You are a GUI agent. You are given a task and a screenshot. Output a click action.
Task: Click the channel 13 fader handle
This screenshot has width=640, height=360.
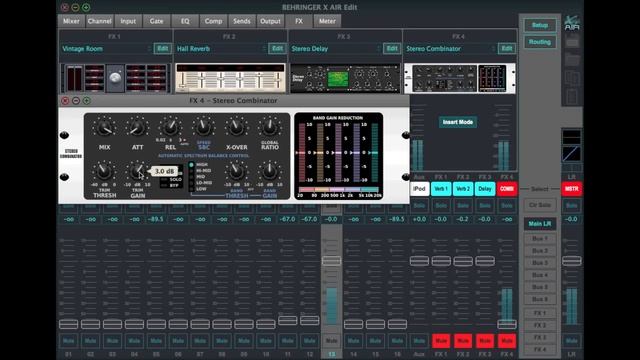point(331,261)
